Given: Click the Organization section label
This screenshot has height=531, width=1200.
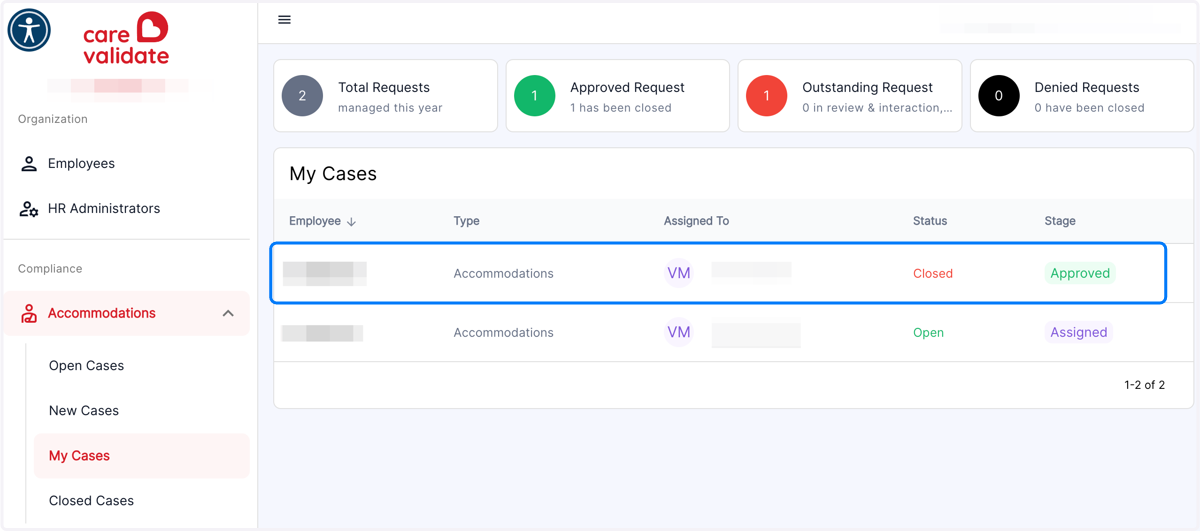Looking at the screenshot, I should click(x=53, y=119).
